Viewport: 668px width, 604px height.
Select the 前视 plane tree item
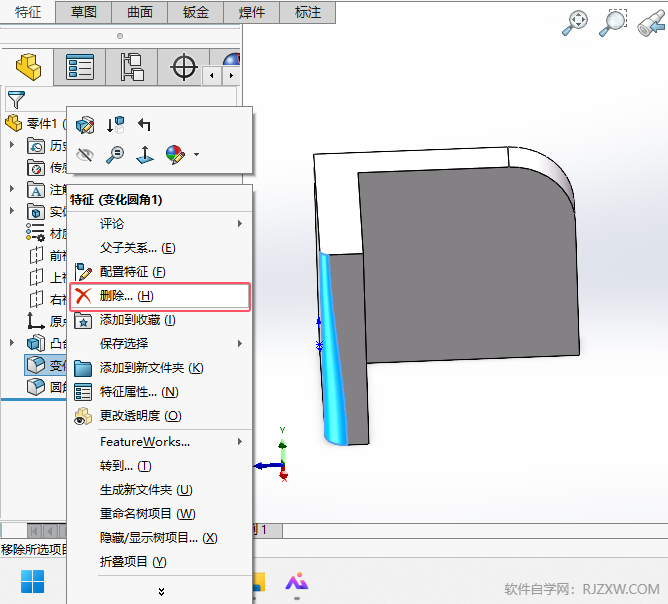[x=48, y=256]
